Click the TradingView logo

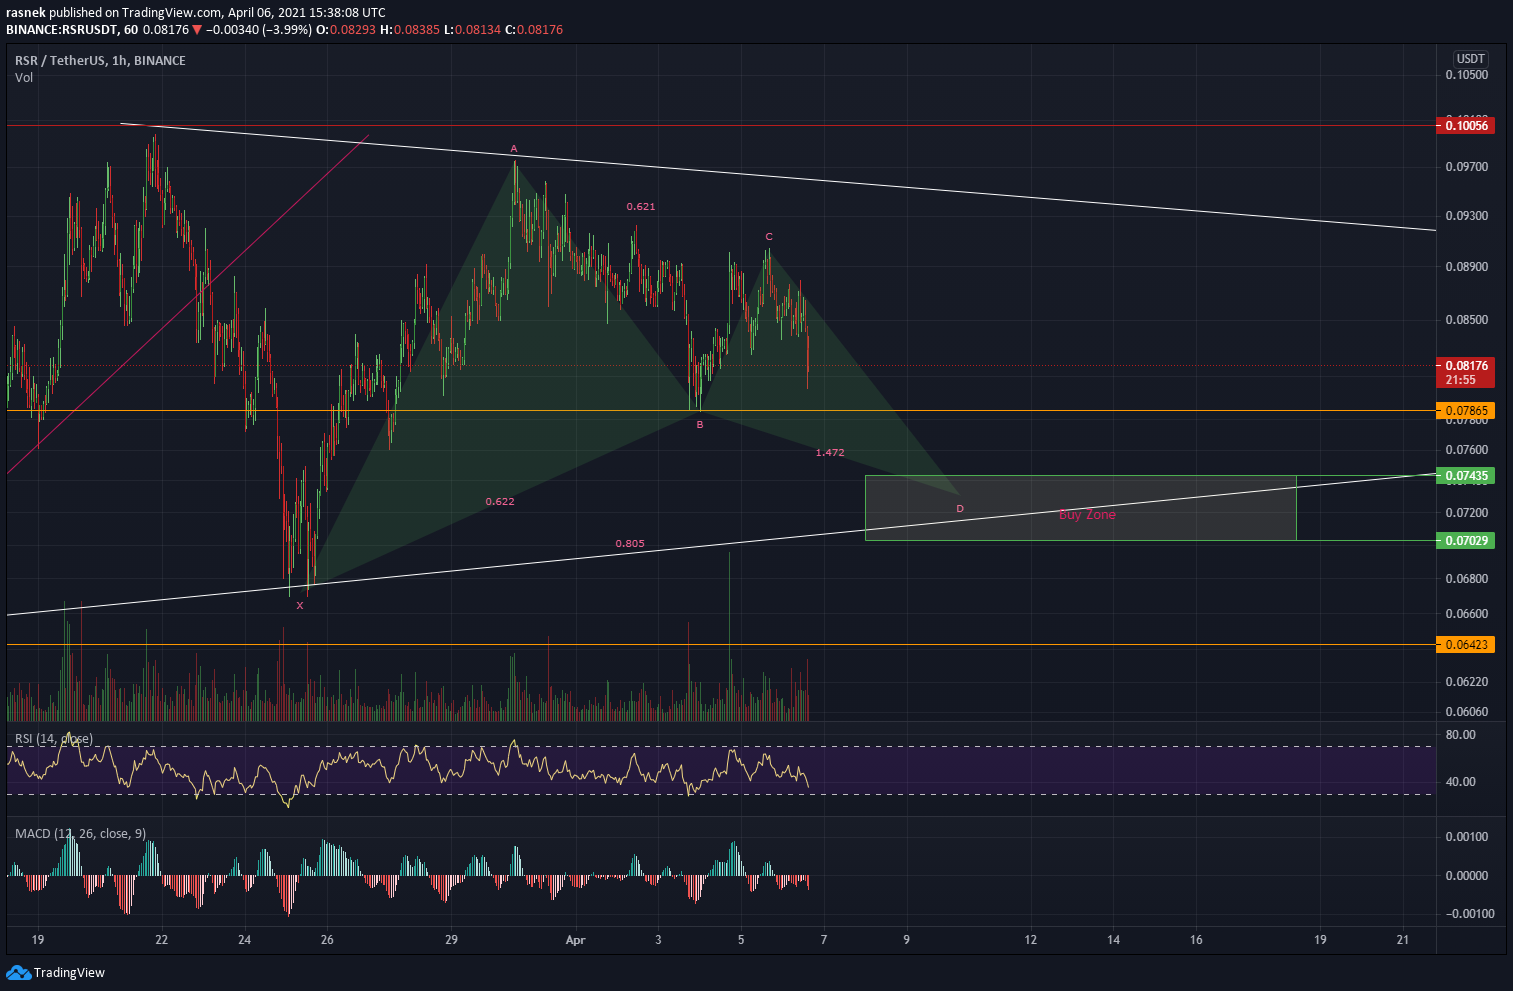pyautogui.click(x=55, y=972)
